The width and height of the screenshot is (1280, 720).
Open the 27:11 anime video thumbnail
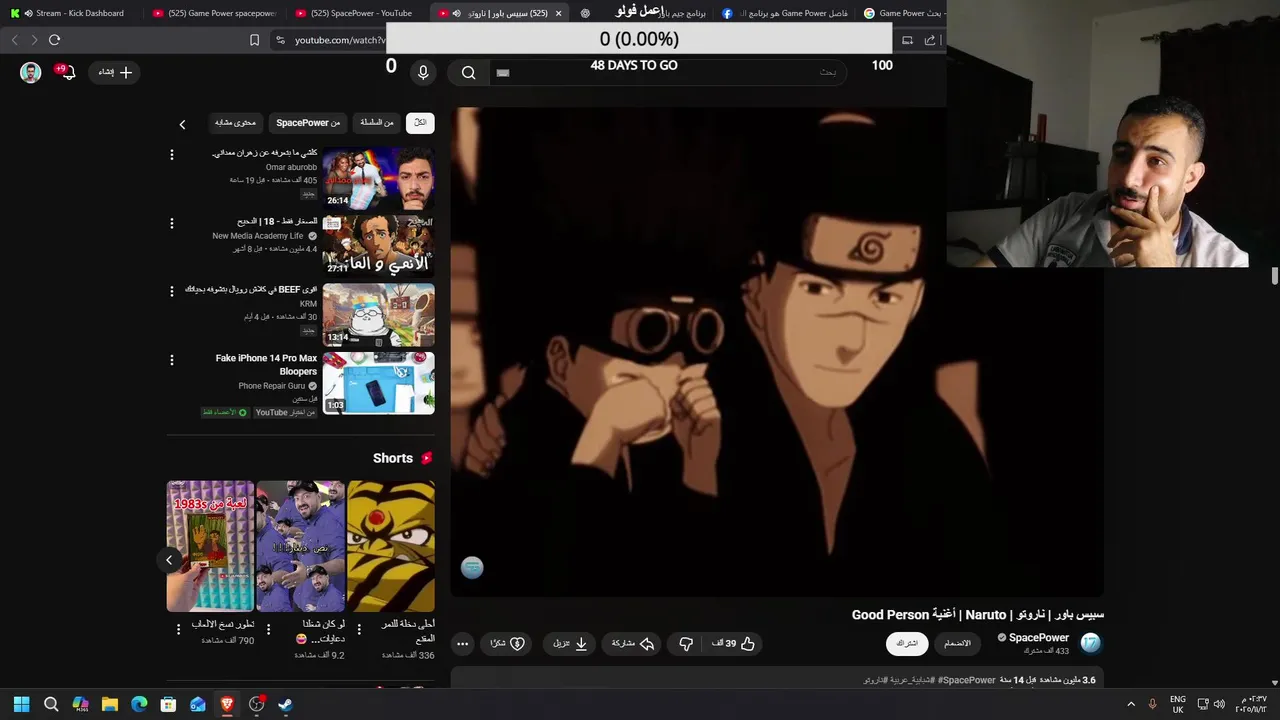378,246
